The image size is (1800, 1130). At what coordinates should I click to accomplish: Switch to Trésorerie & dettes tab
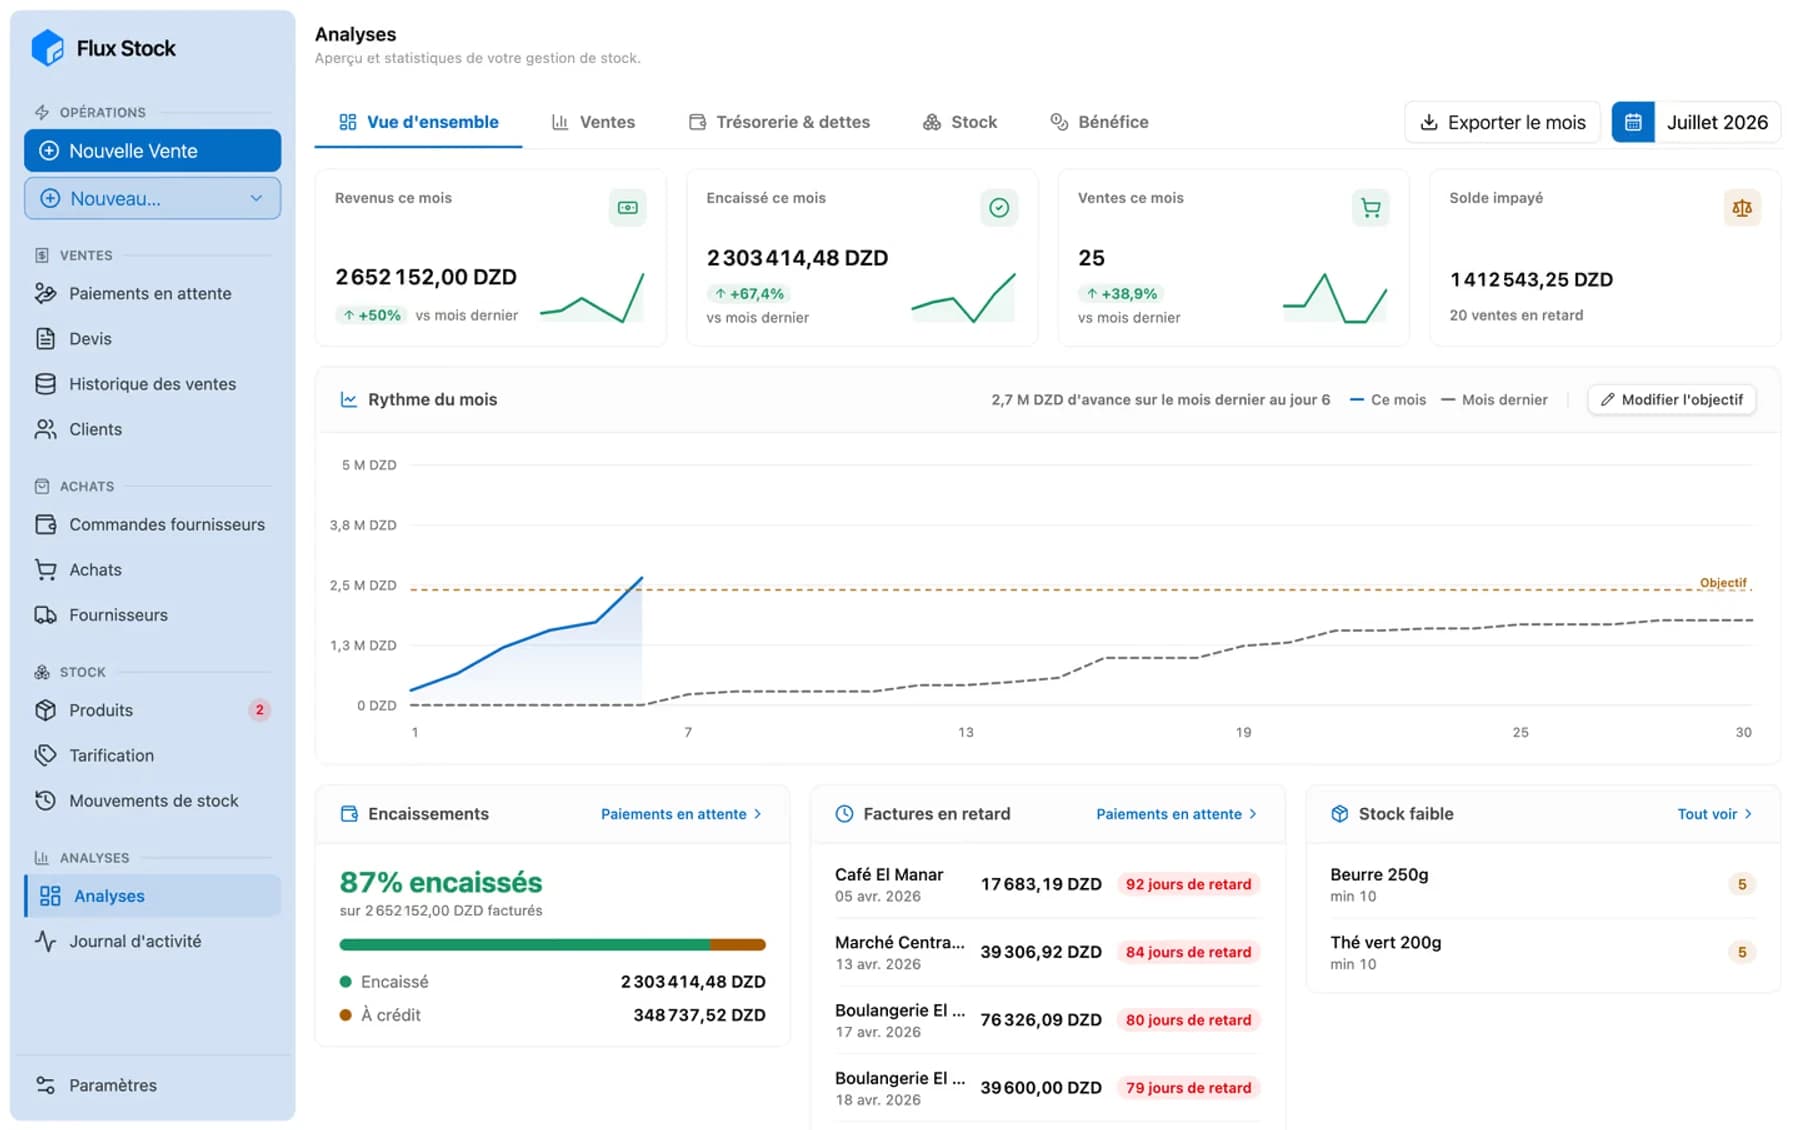(x=779, y=122)
